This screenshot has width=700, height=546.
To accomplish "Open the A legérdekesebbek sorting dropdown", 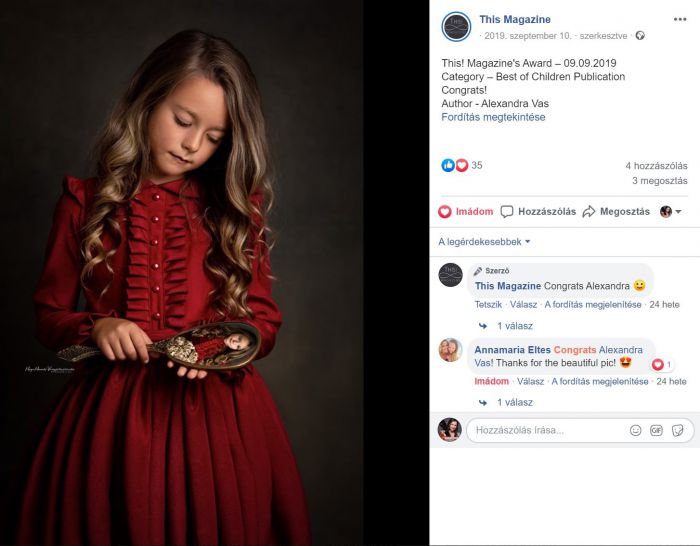I will [484, 242].
